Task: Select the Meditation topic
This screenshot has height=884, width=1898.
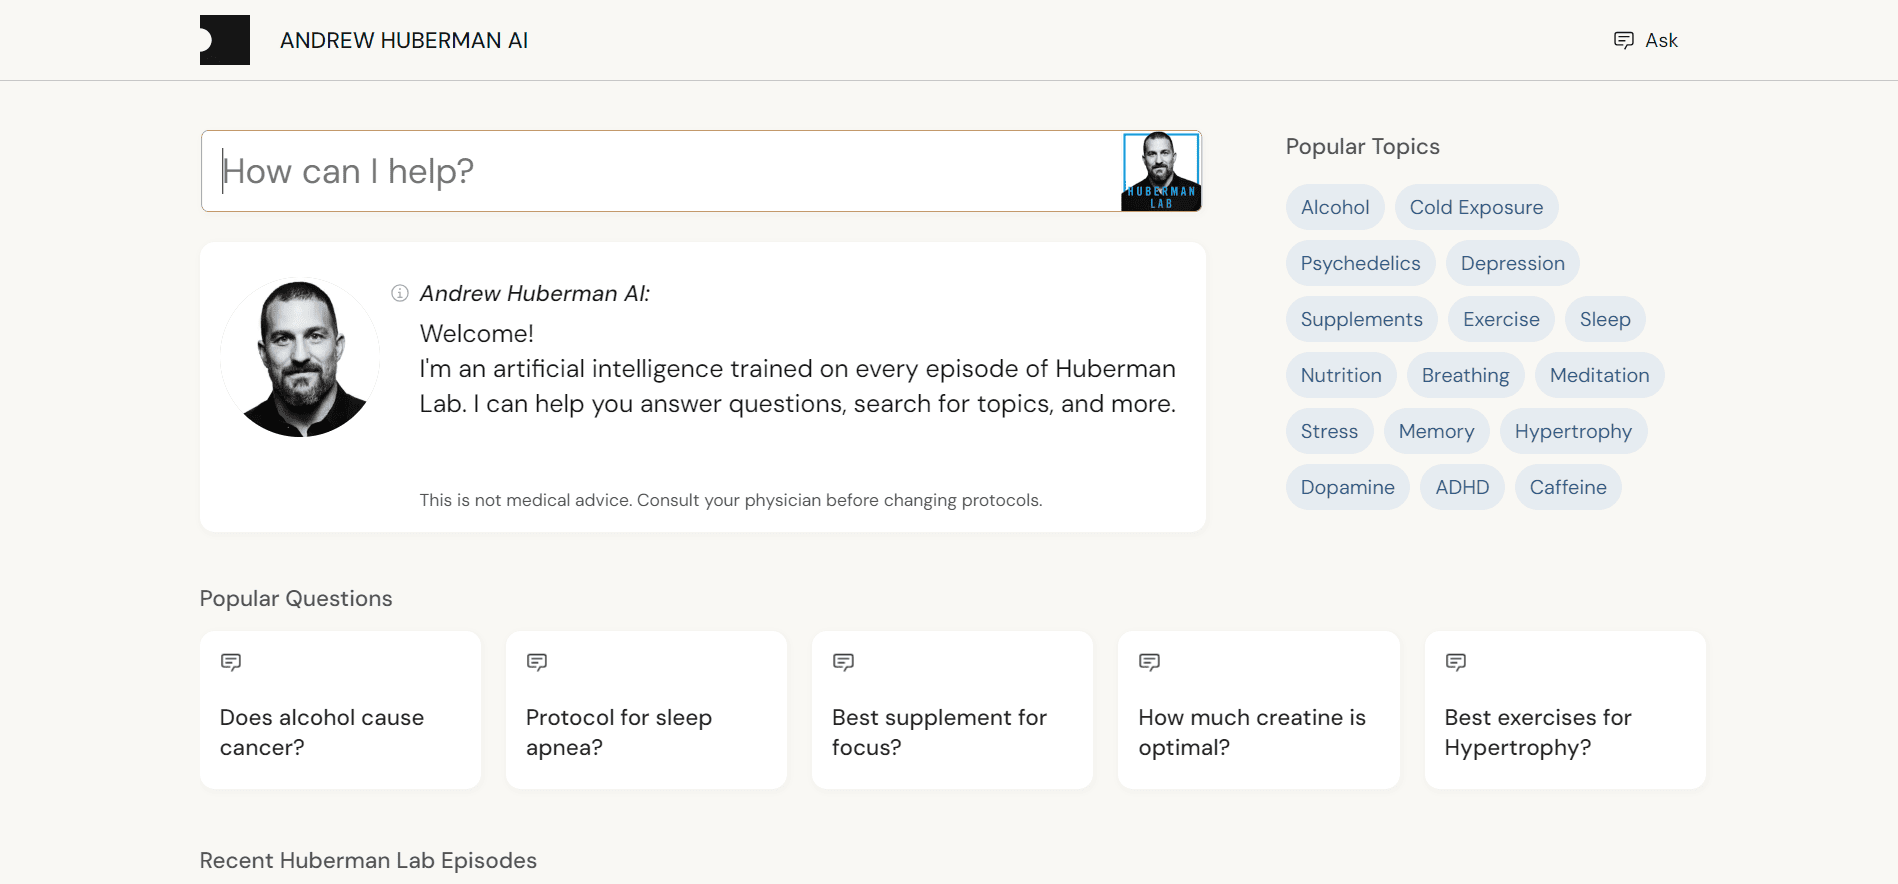Action: click(x=1599, y=375)
